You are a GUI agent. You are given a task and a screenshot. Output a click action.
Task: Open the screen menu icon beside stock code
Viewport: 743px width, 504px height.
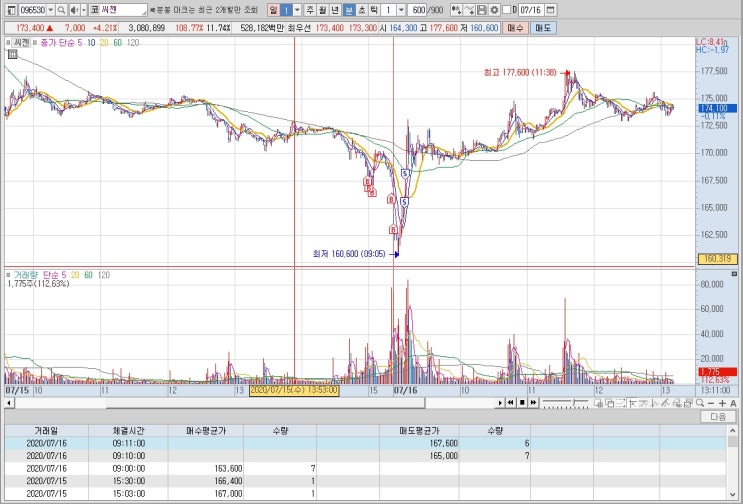click(11, 10)
